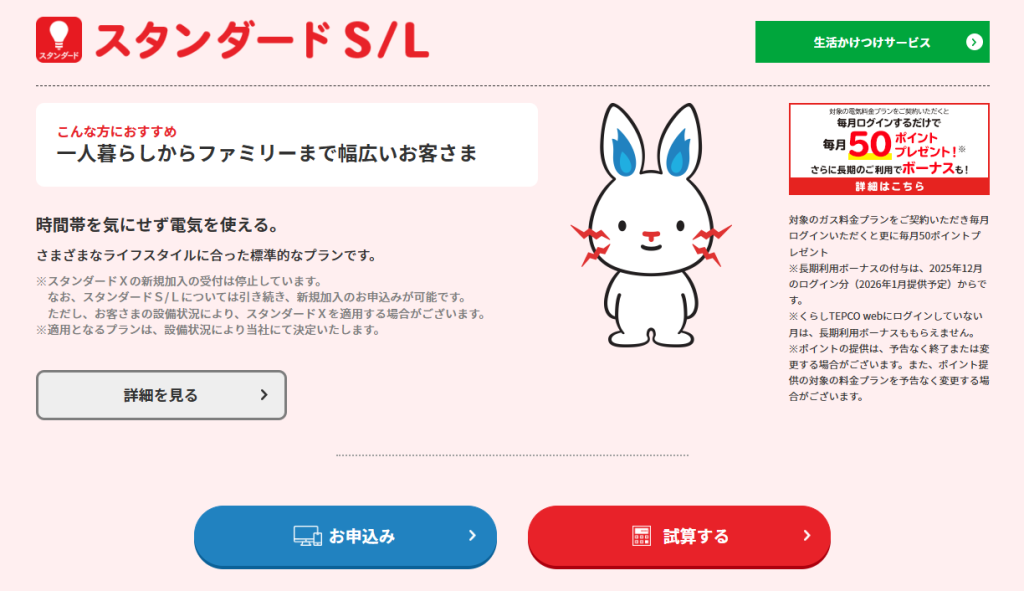Click the 詳細はこちら red strip on the banner
The image size is (1024, 591).
point(889,187)
